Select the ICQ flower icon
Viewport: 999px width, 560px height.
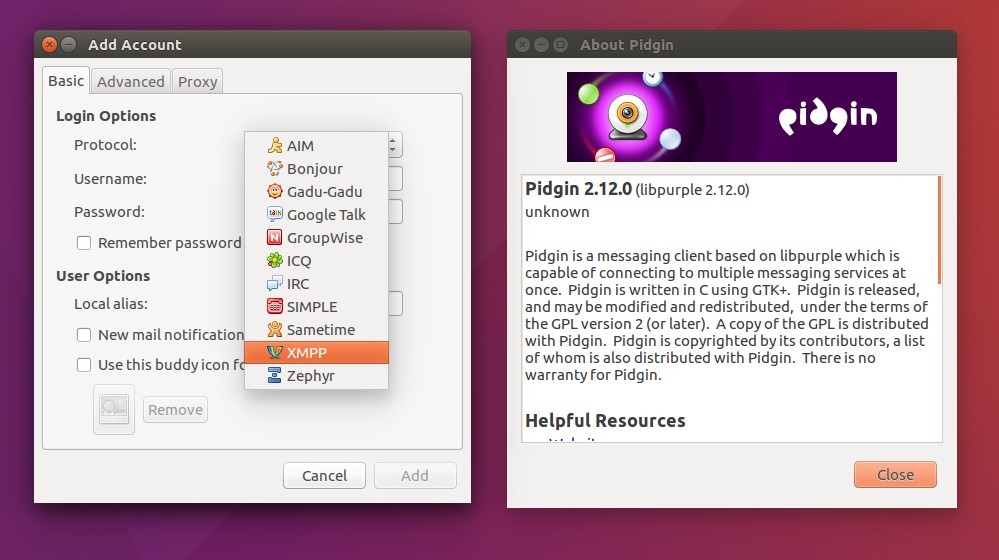pyautogui.click(x=275, y=261)
